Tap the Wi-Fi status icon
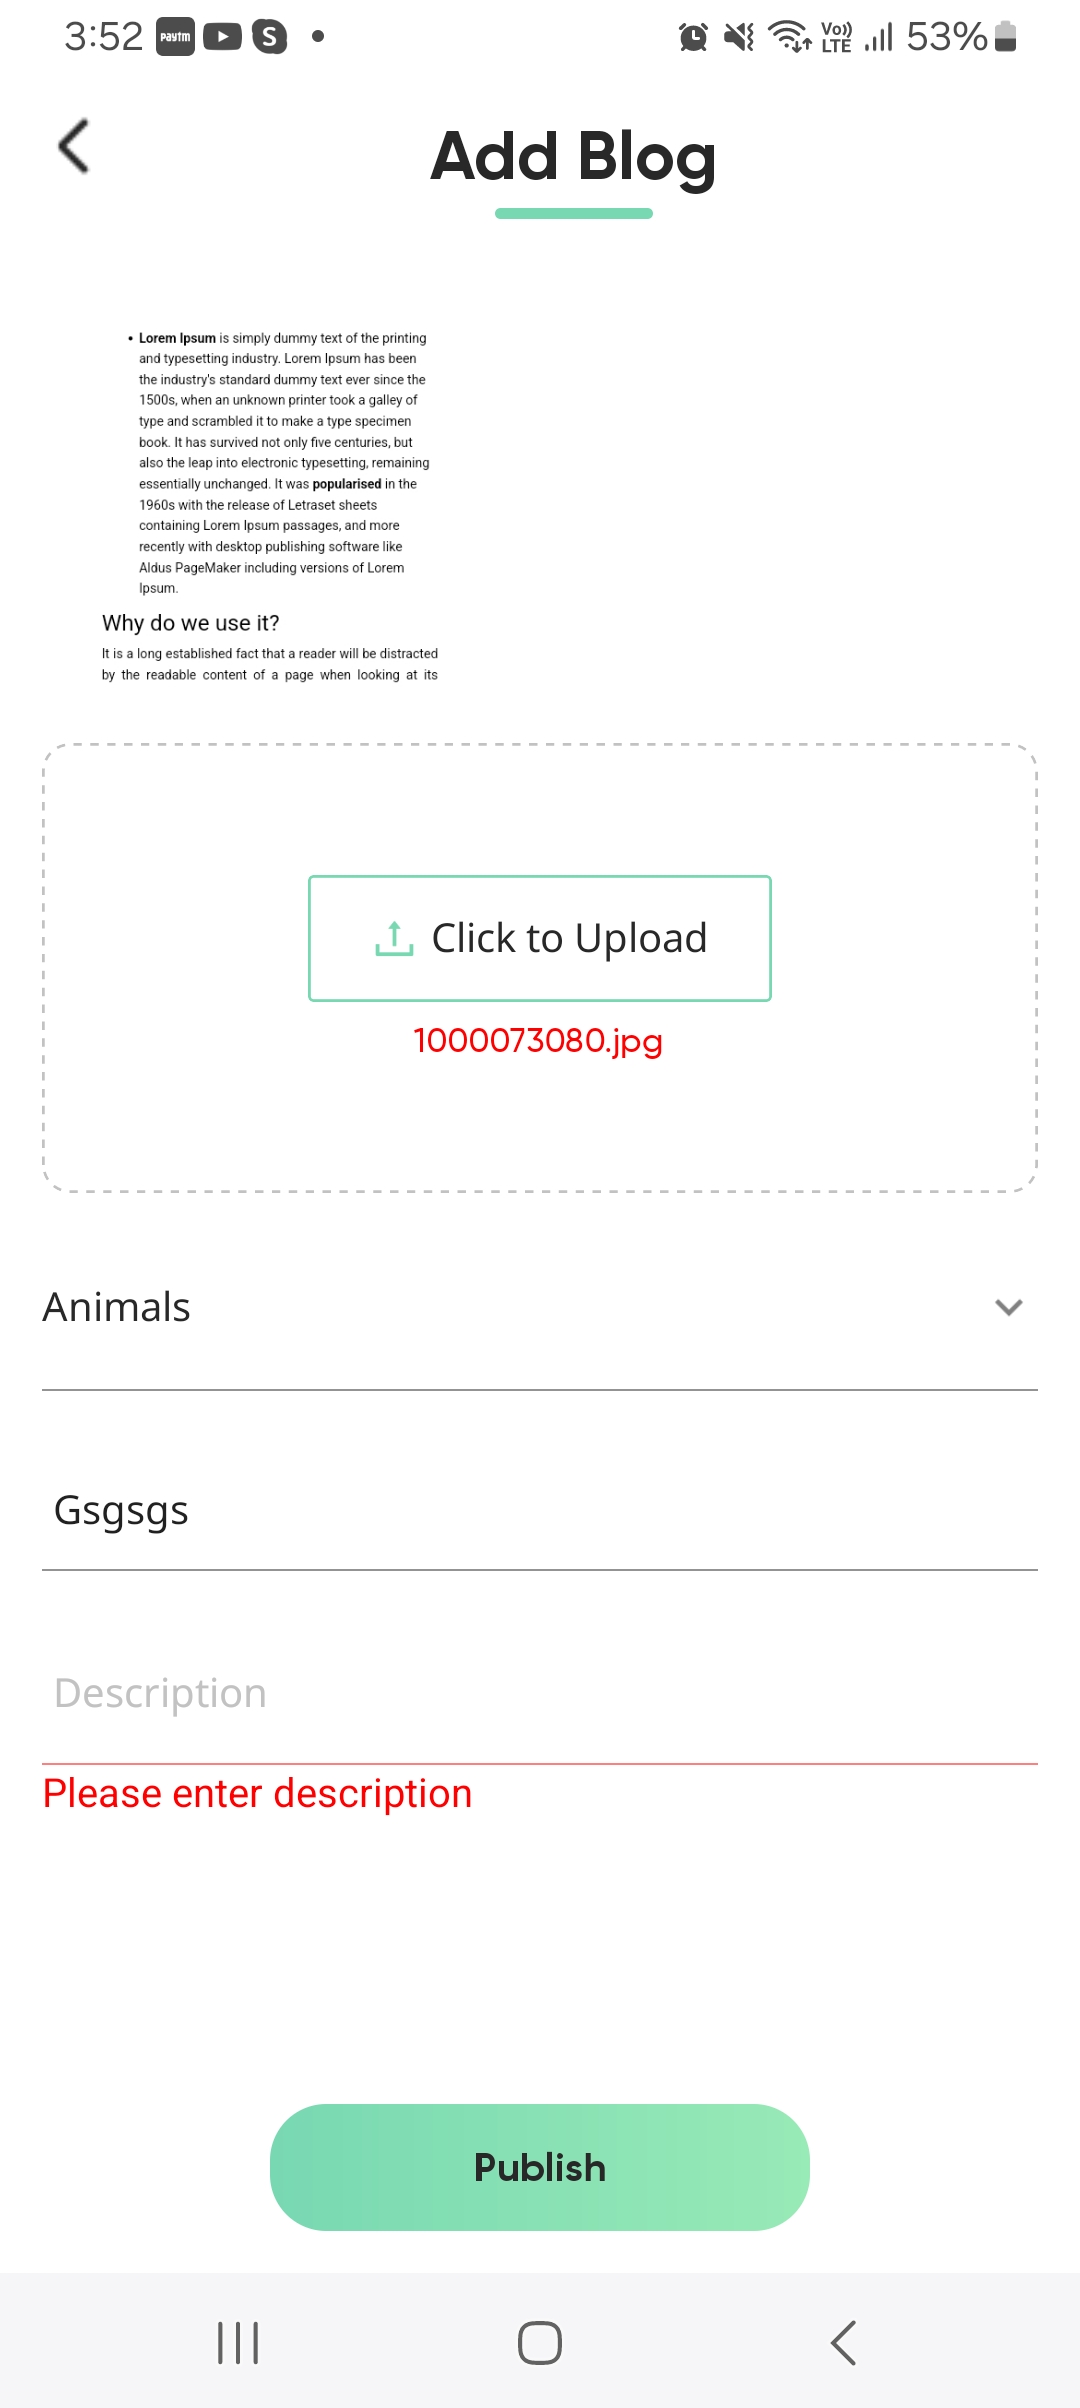 point(789,37)
